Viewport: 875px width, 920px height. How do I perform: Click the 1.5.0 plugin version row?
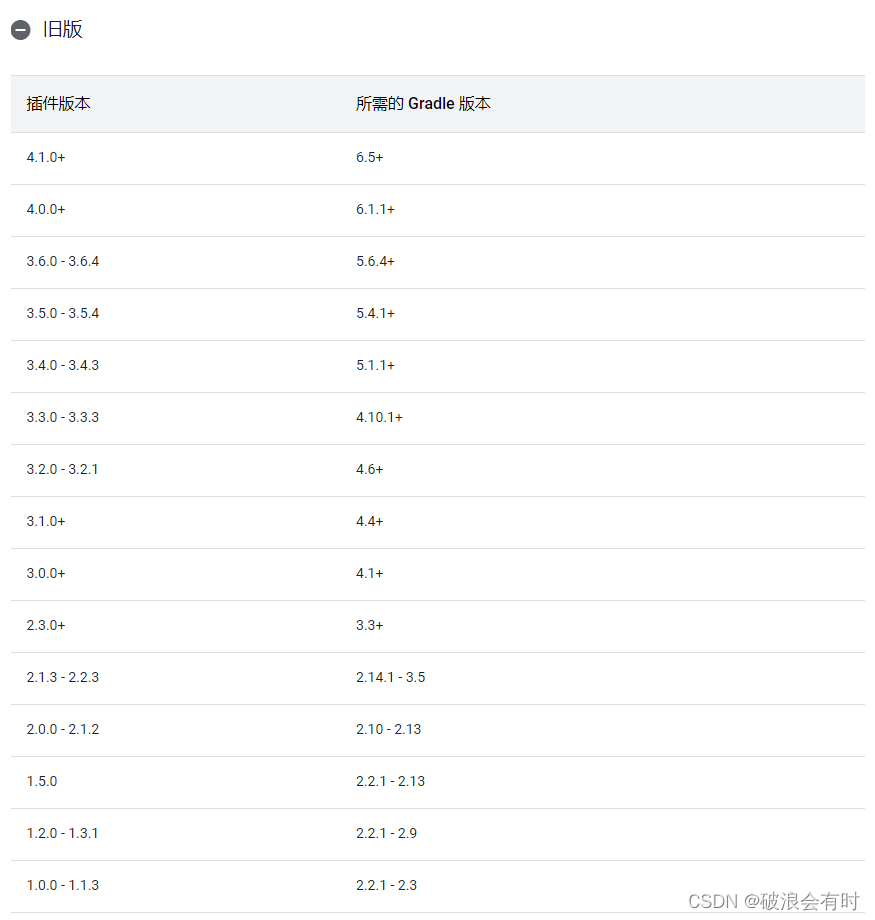click(41, 781)
